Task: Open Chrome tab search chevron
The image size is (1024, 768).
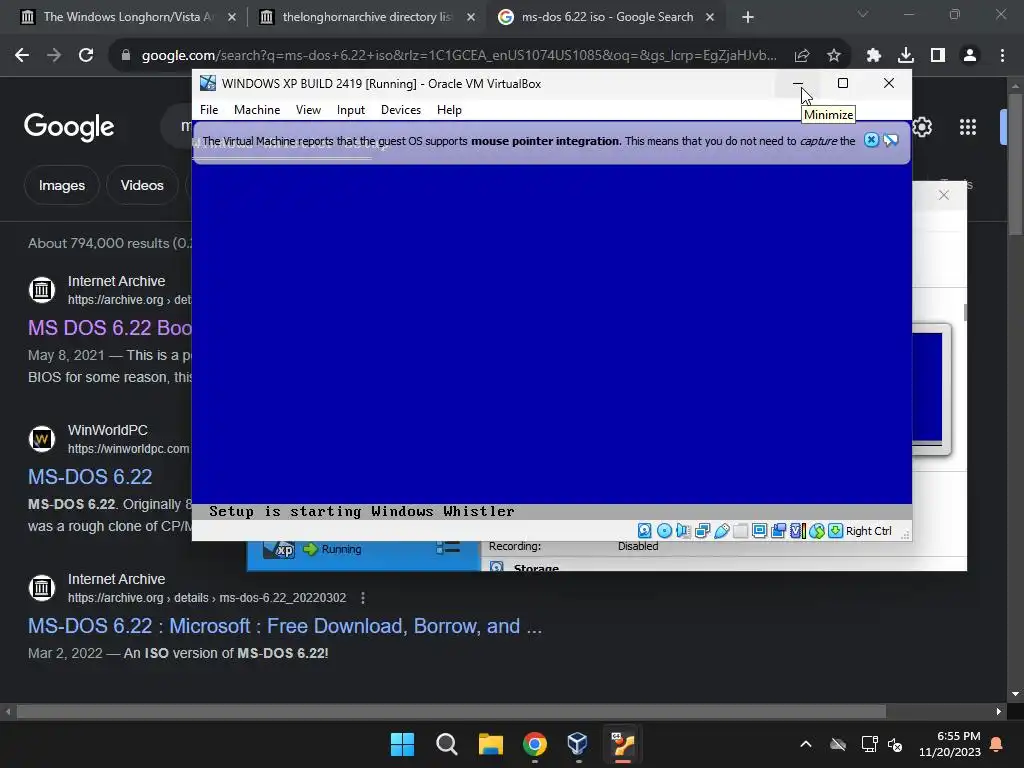Action: (x=863, y=14)
